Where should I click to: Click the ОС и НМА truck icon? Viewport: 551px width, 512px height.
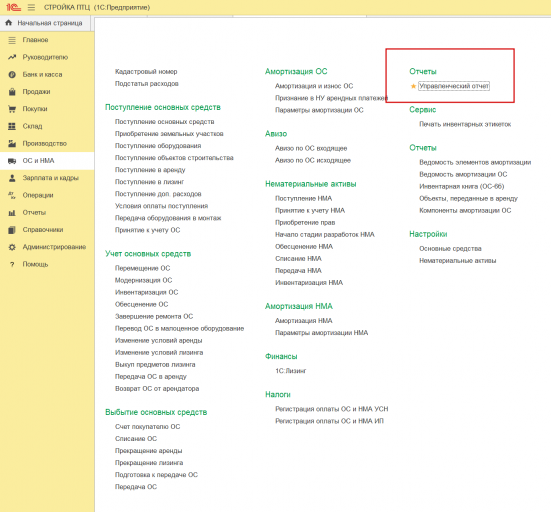click(x=12, y=161)
